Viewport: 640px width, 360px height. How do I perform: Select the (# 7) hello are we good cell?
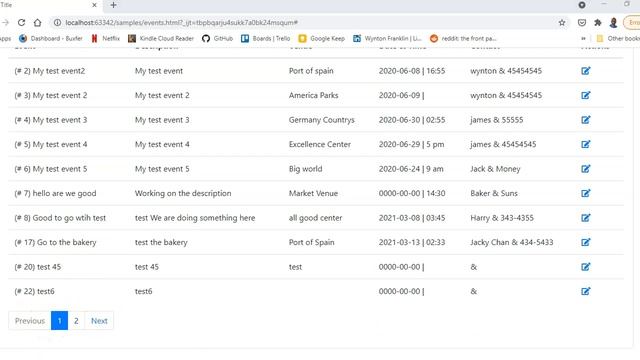pyautogui.click(x=56, y=193)
